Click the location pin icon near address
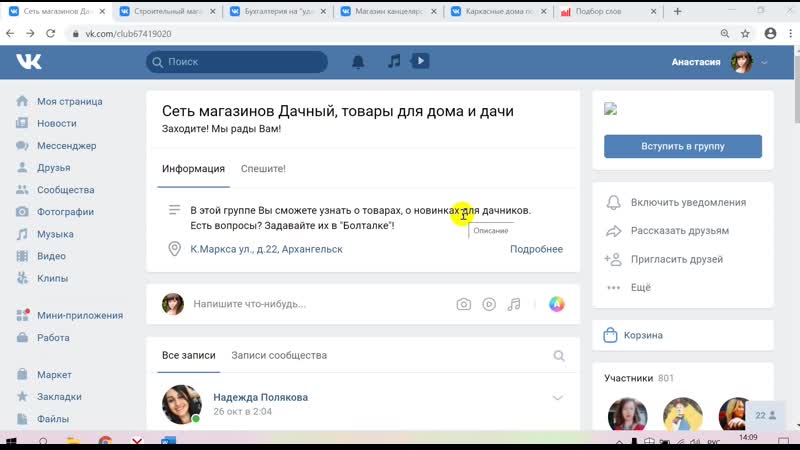This screenshot has width=800, height=450. (x=174, y=249)
